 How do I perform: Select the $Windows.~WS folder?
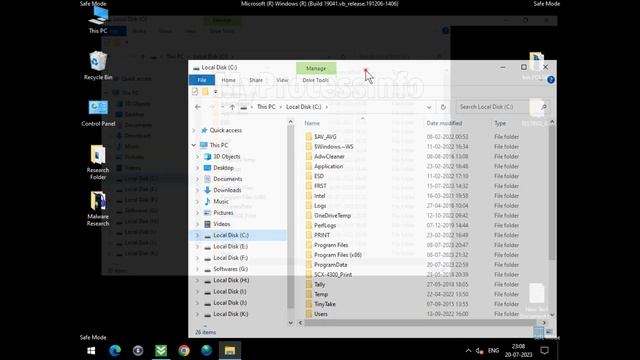(333, 147)
